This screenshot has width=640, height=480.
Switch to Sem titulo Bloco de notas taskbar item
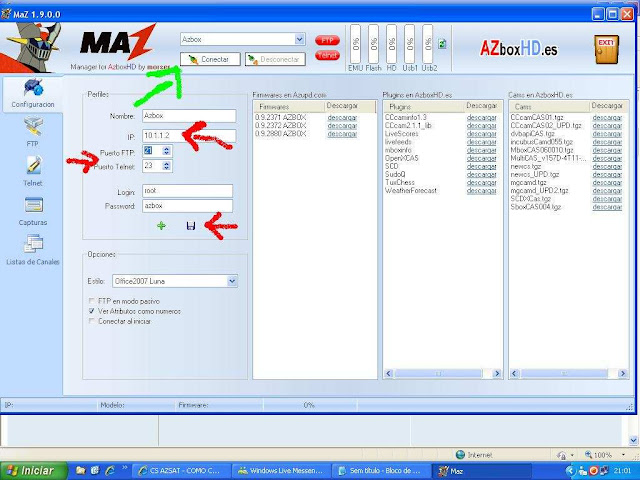click(382, 471)
